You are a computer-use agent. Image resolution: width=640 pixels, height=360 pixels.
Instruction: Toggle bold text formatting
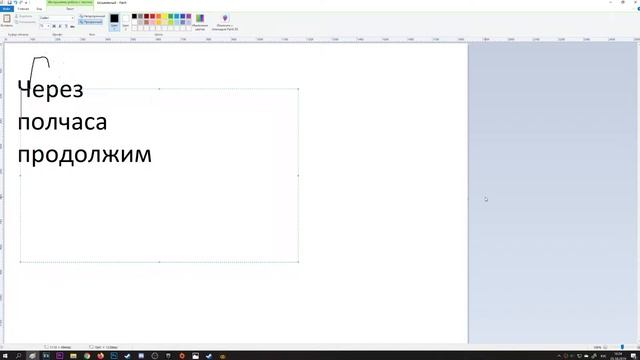click(x=54, y=26)
